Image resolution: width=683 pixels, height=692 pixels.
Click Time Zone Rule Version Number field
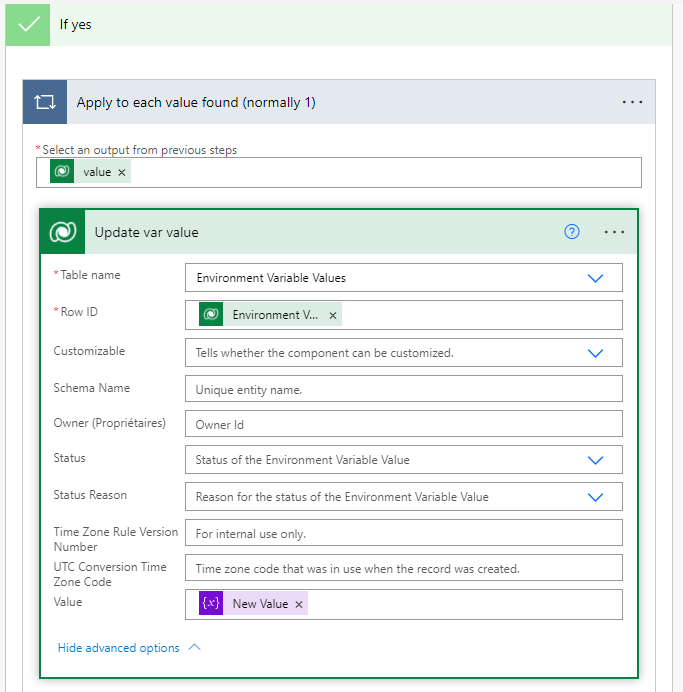click(x=404, y=533)
